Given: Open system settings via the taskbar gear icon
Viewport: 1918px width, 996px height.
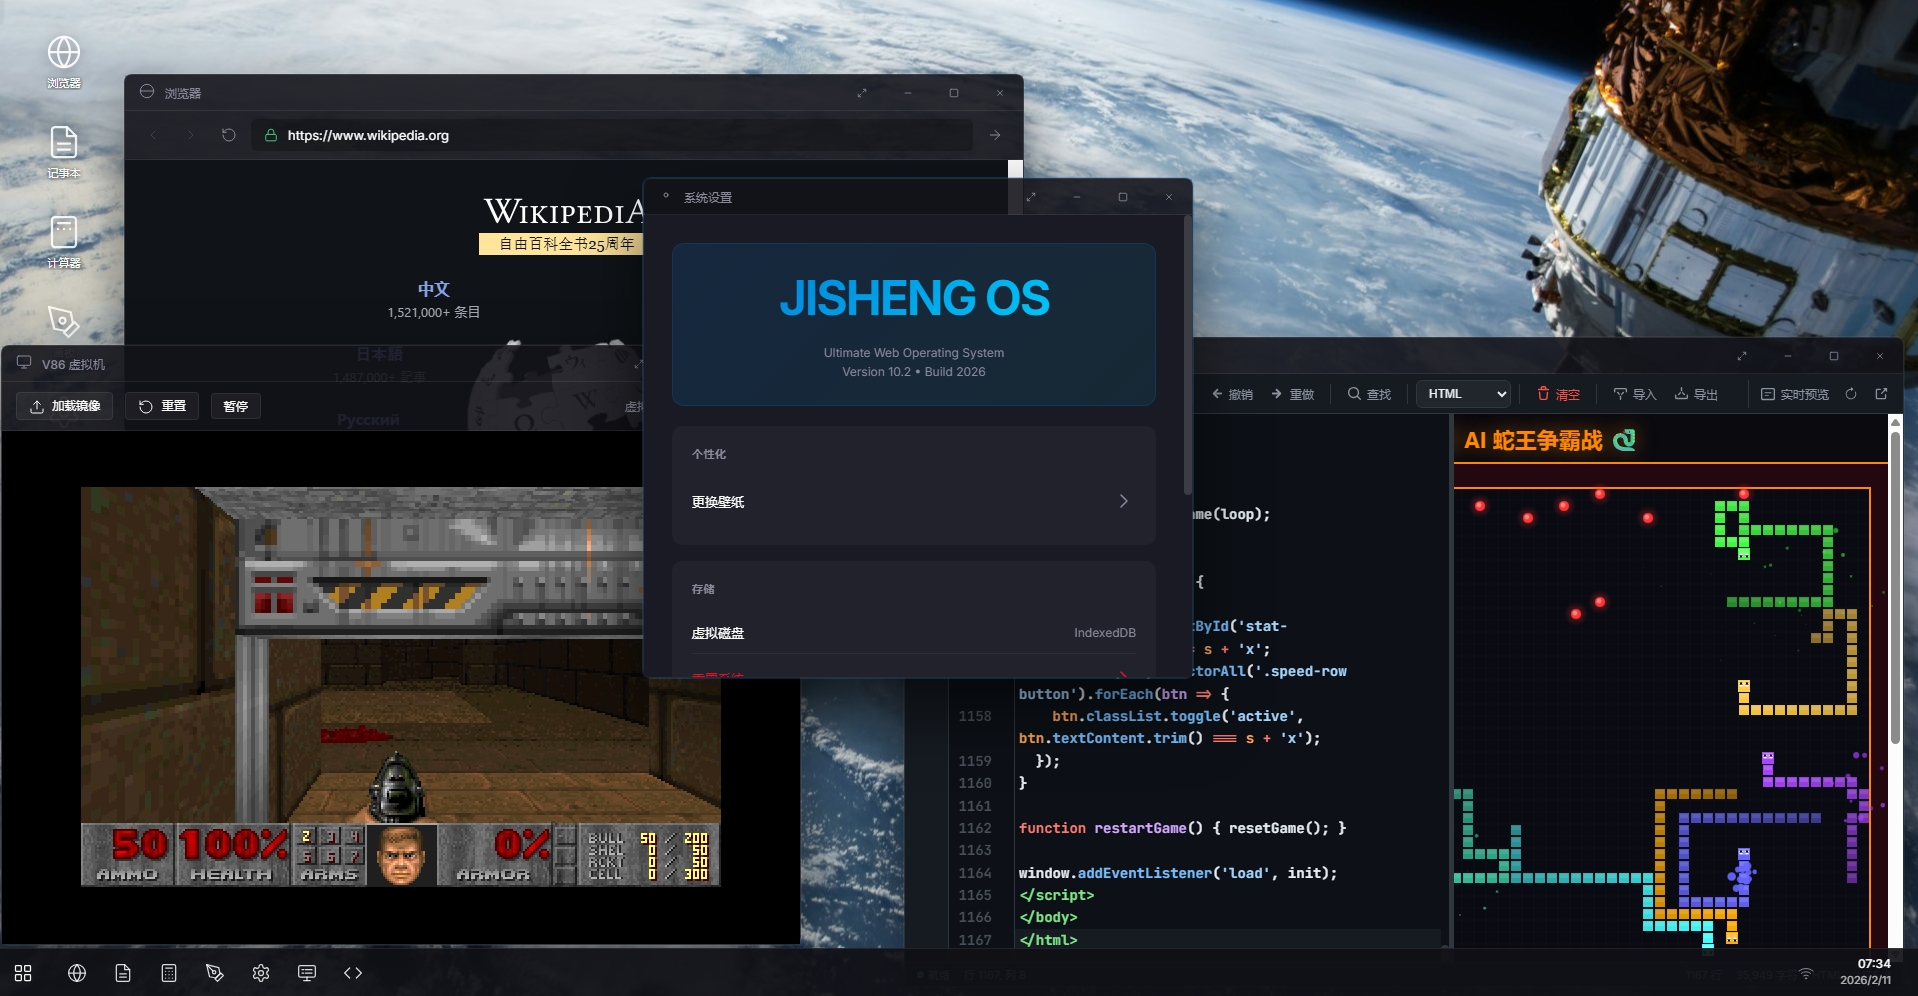Looking at the screenshot, I should click(x=261, y=973).
